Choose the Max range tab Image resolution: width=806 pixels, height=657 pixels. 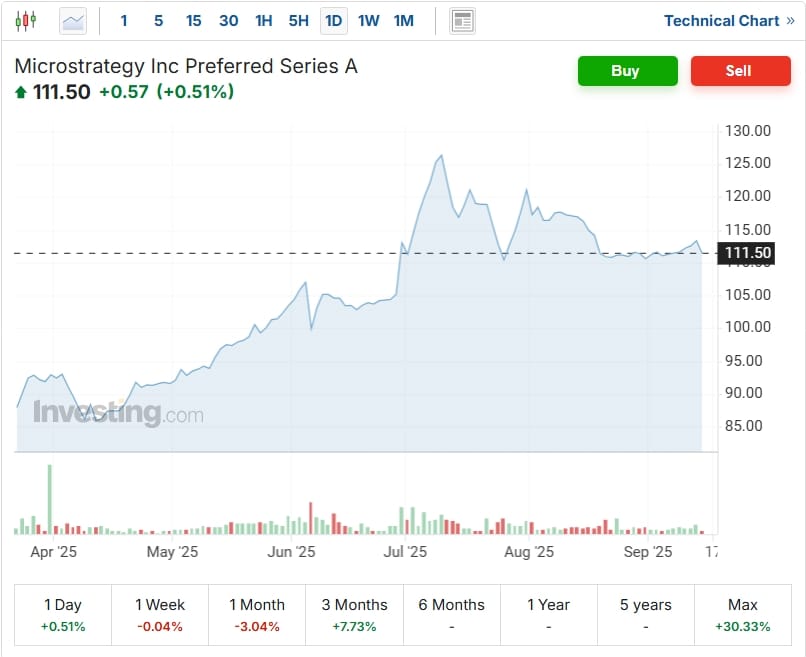pos(743,614)
